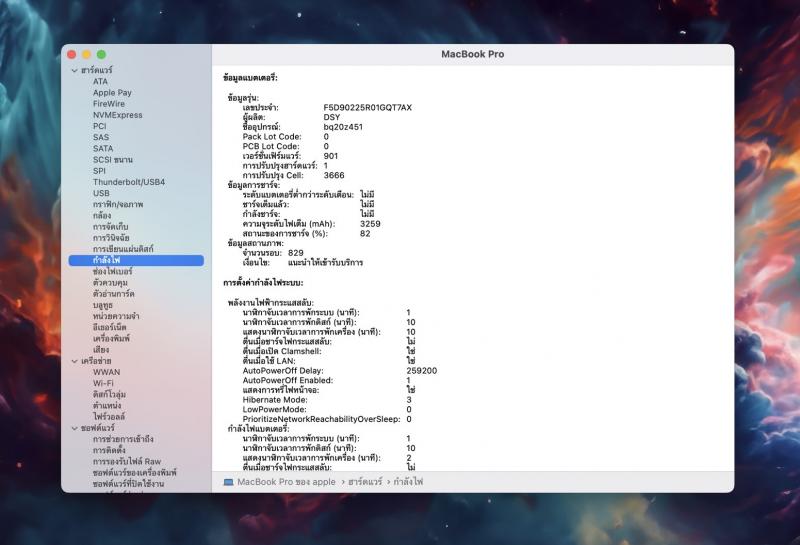Collapse the ฮาร์ดแวร์ section chevron
This screenshot has width=800, height=545.
[x=74, y=70]
